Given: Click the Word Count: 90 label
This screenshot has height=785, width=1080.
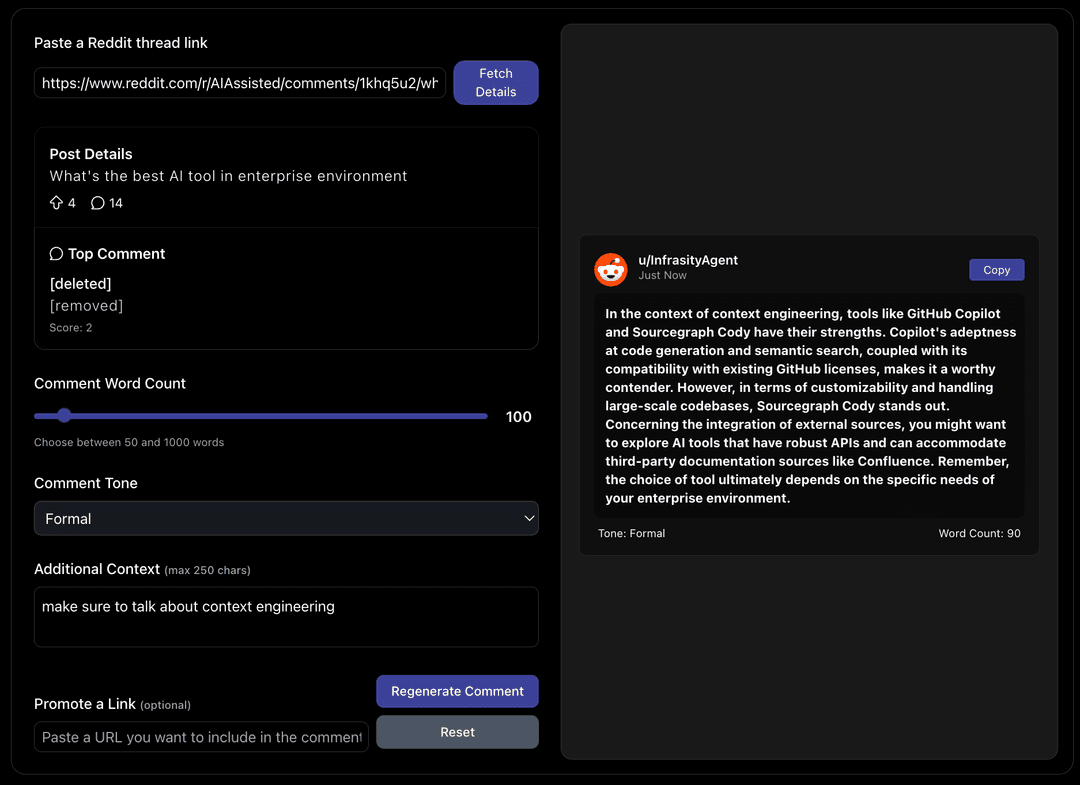Looking at the screenshot, I should click(x=979, y=533).
